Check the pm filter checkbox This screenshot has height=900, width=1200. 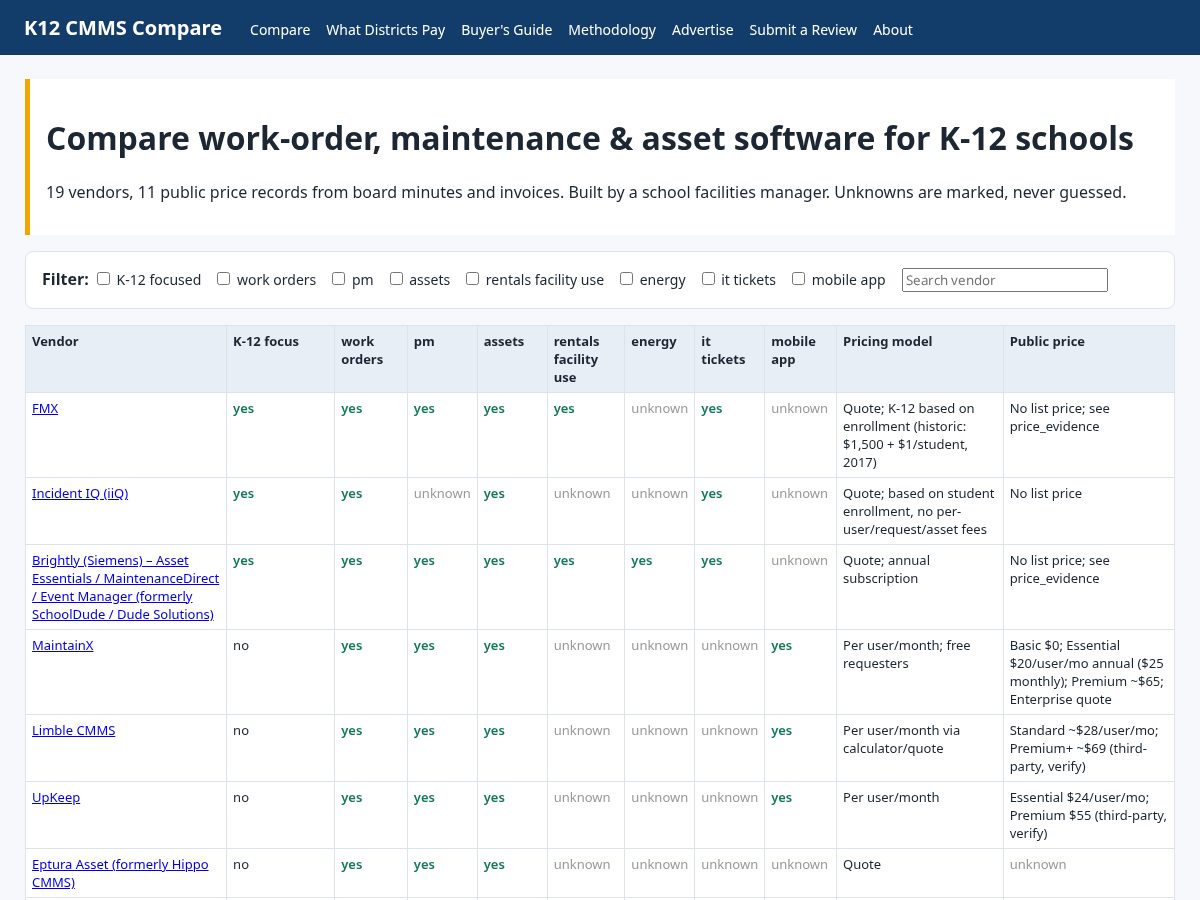pos(338,279)
